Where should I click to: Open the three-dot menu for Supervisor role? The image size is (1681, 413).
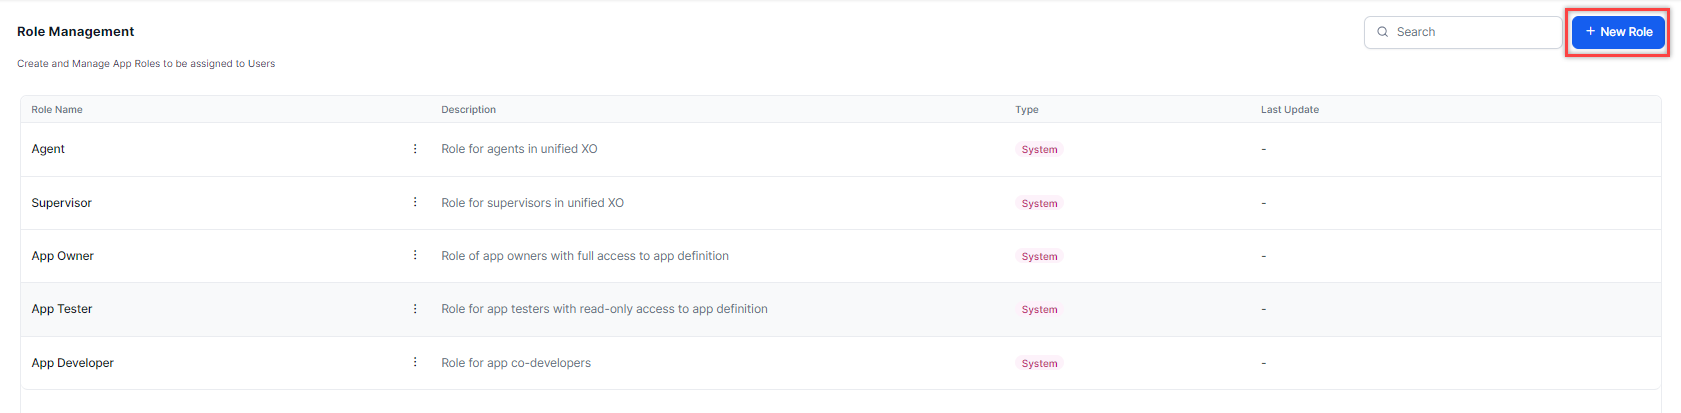(x=415, y=202)
